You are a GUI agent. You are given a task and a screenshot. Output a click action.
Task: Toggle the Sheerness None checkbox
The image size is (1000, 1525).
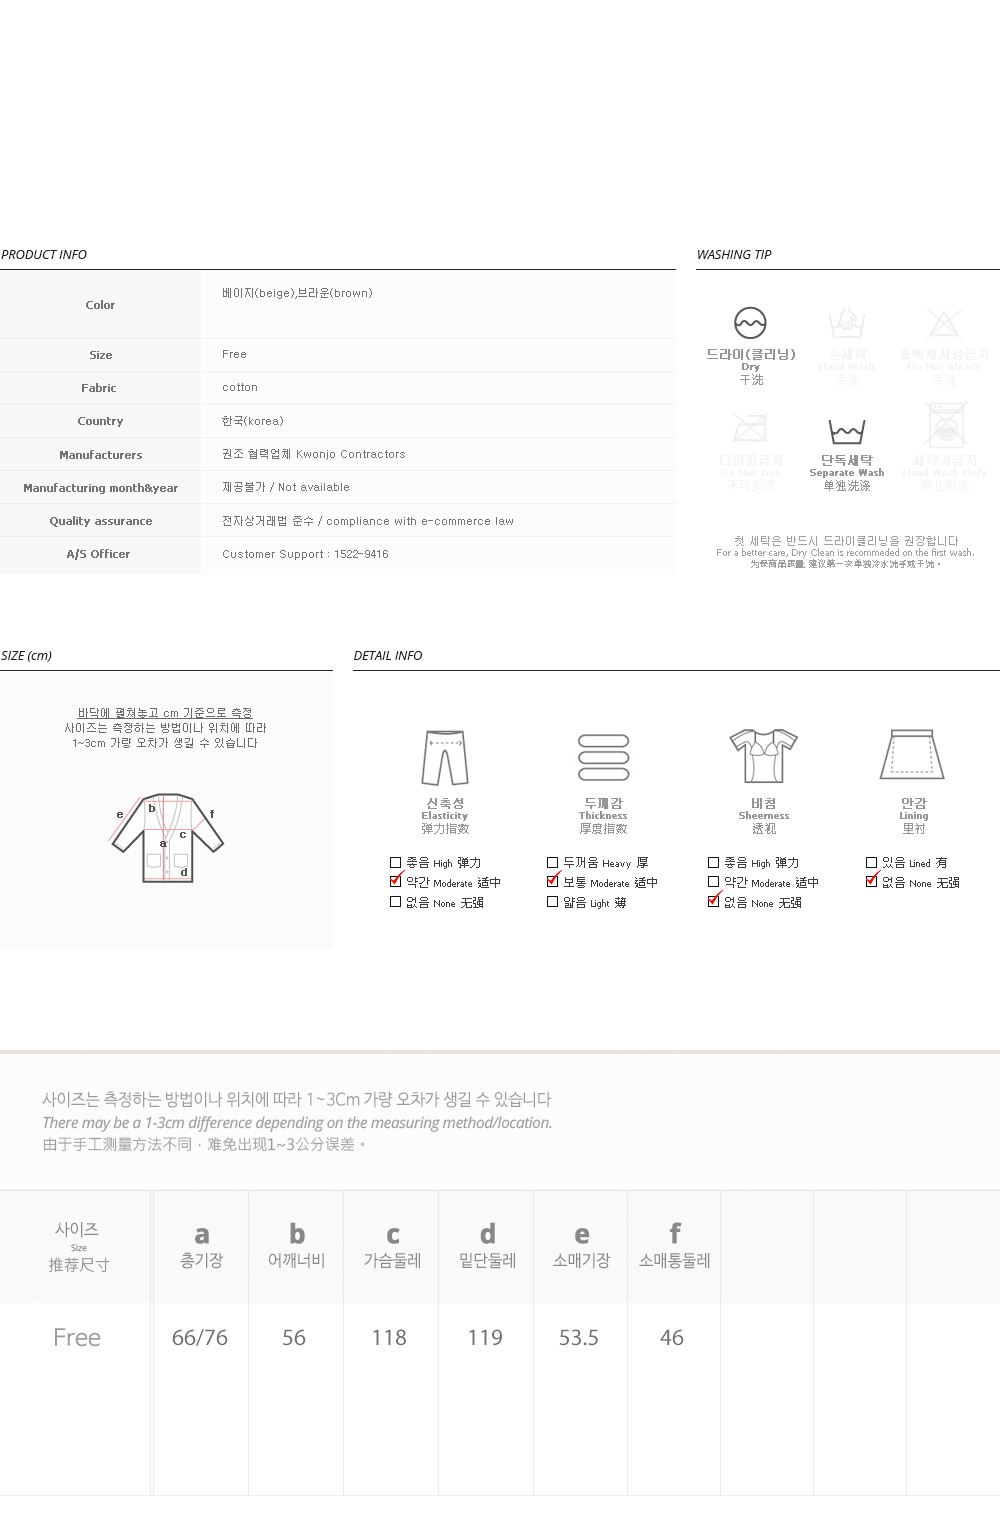click(x=713, y=902)
